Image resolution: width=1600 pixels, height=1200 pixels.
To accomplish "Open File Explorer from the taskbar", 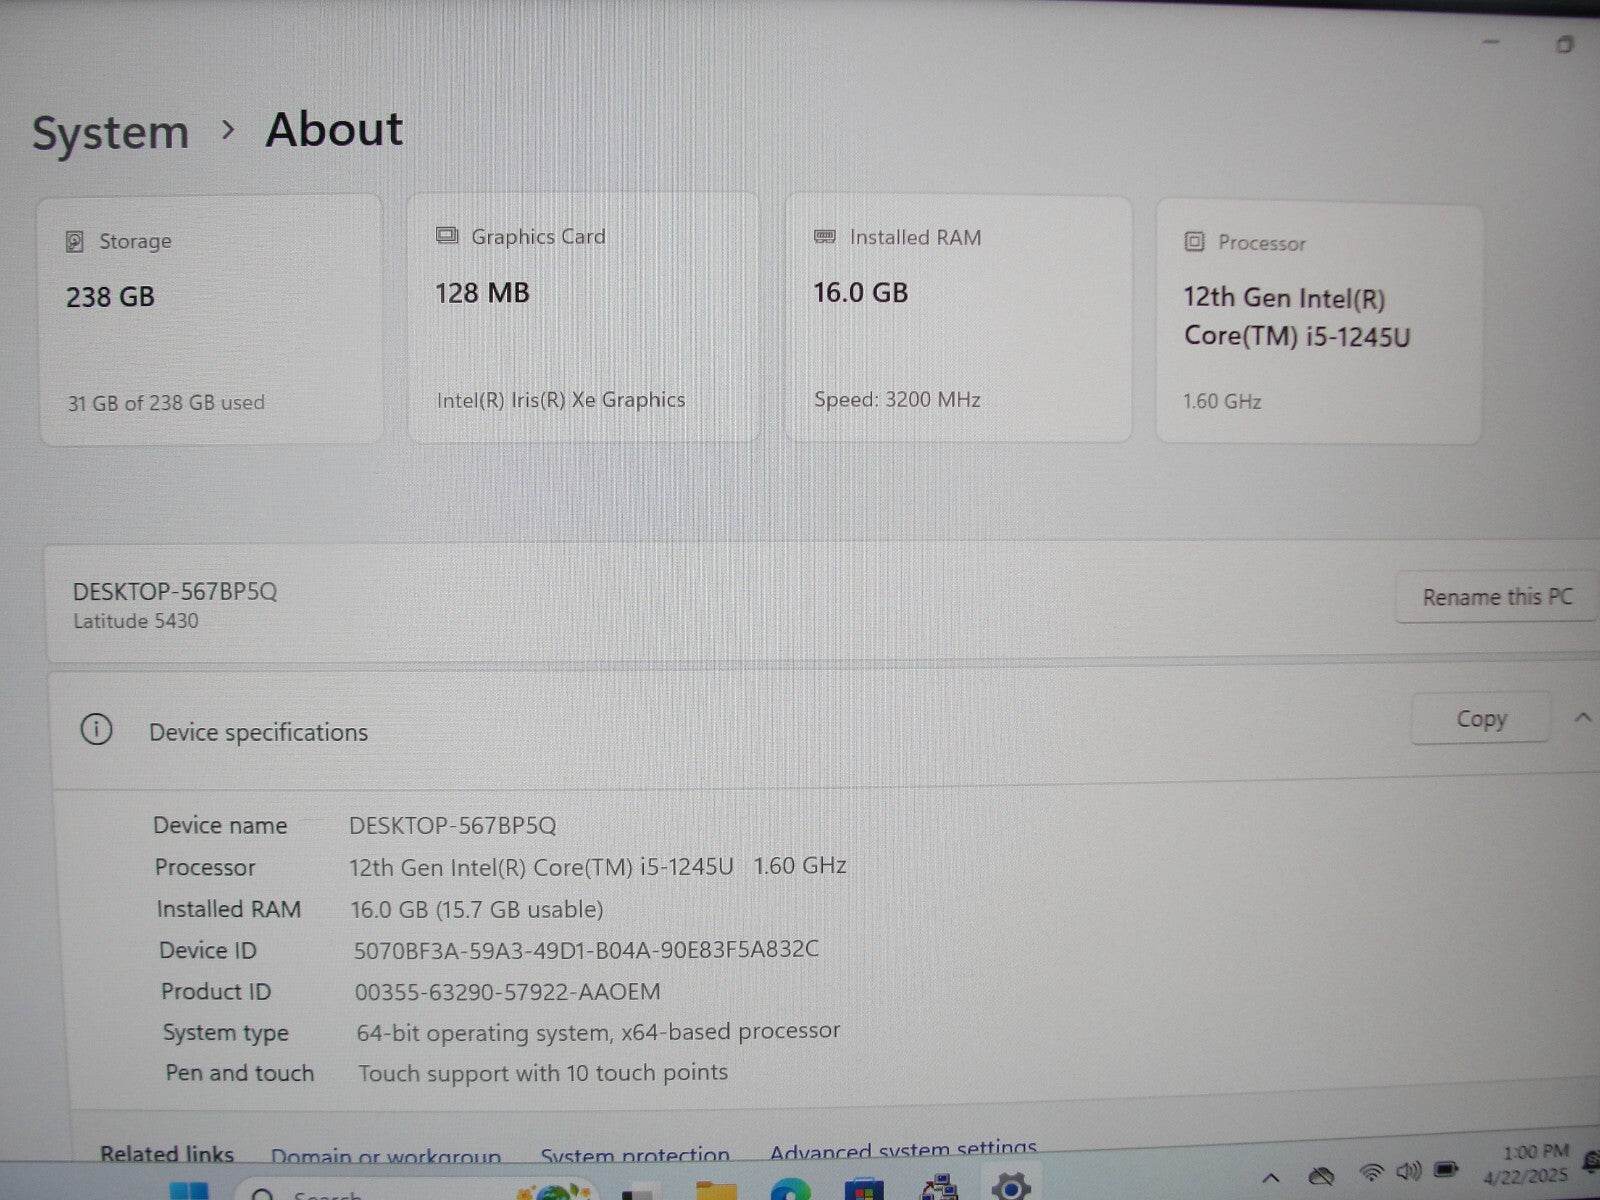I will (715, 1190).
